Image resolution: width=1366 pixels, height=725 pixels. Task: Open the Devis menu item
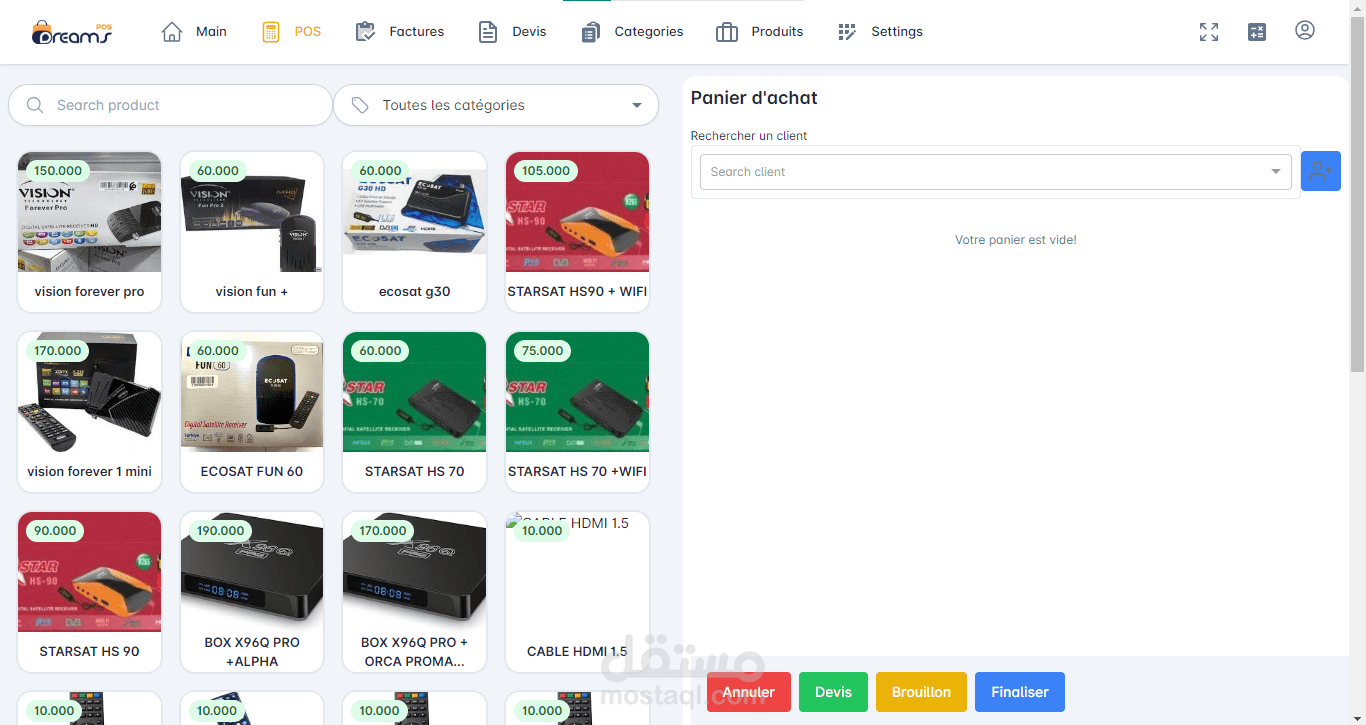(x=512, y=32)
